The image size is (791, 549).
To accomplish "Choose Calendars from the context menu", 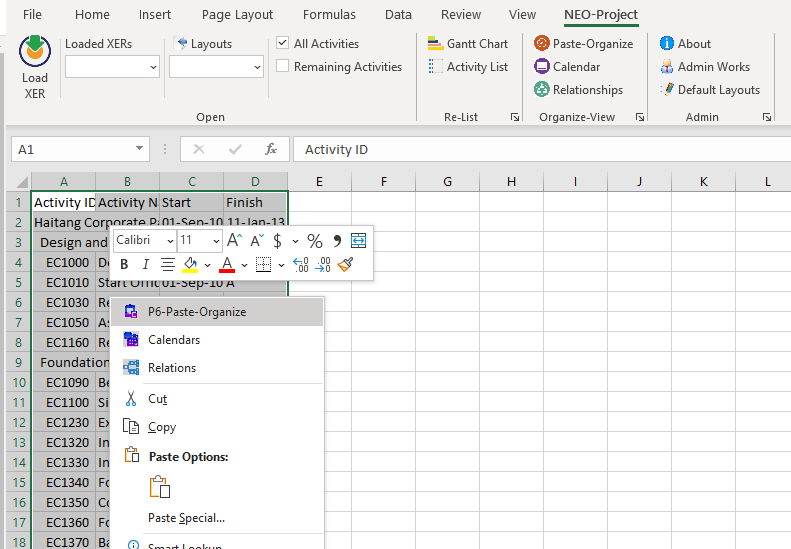I will point(217,340).
